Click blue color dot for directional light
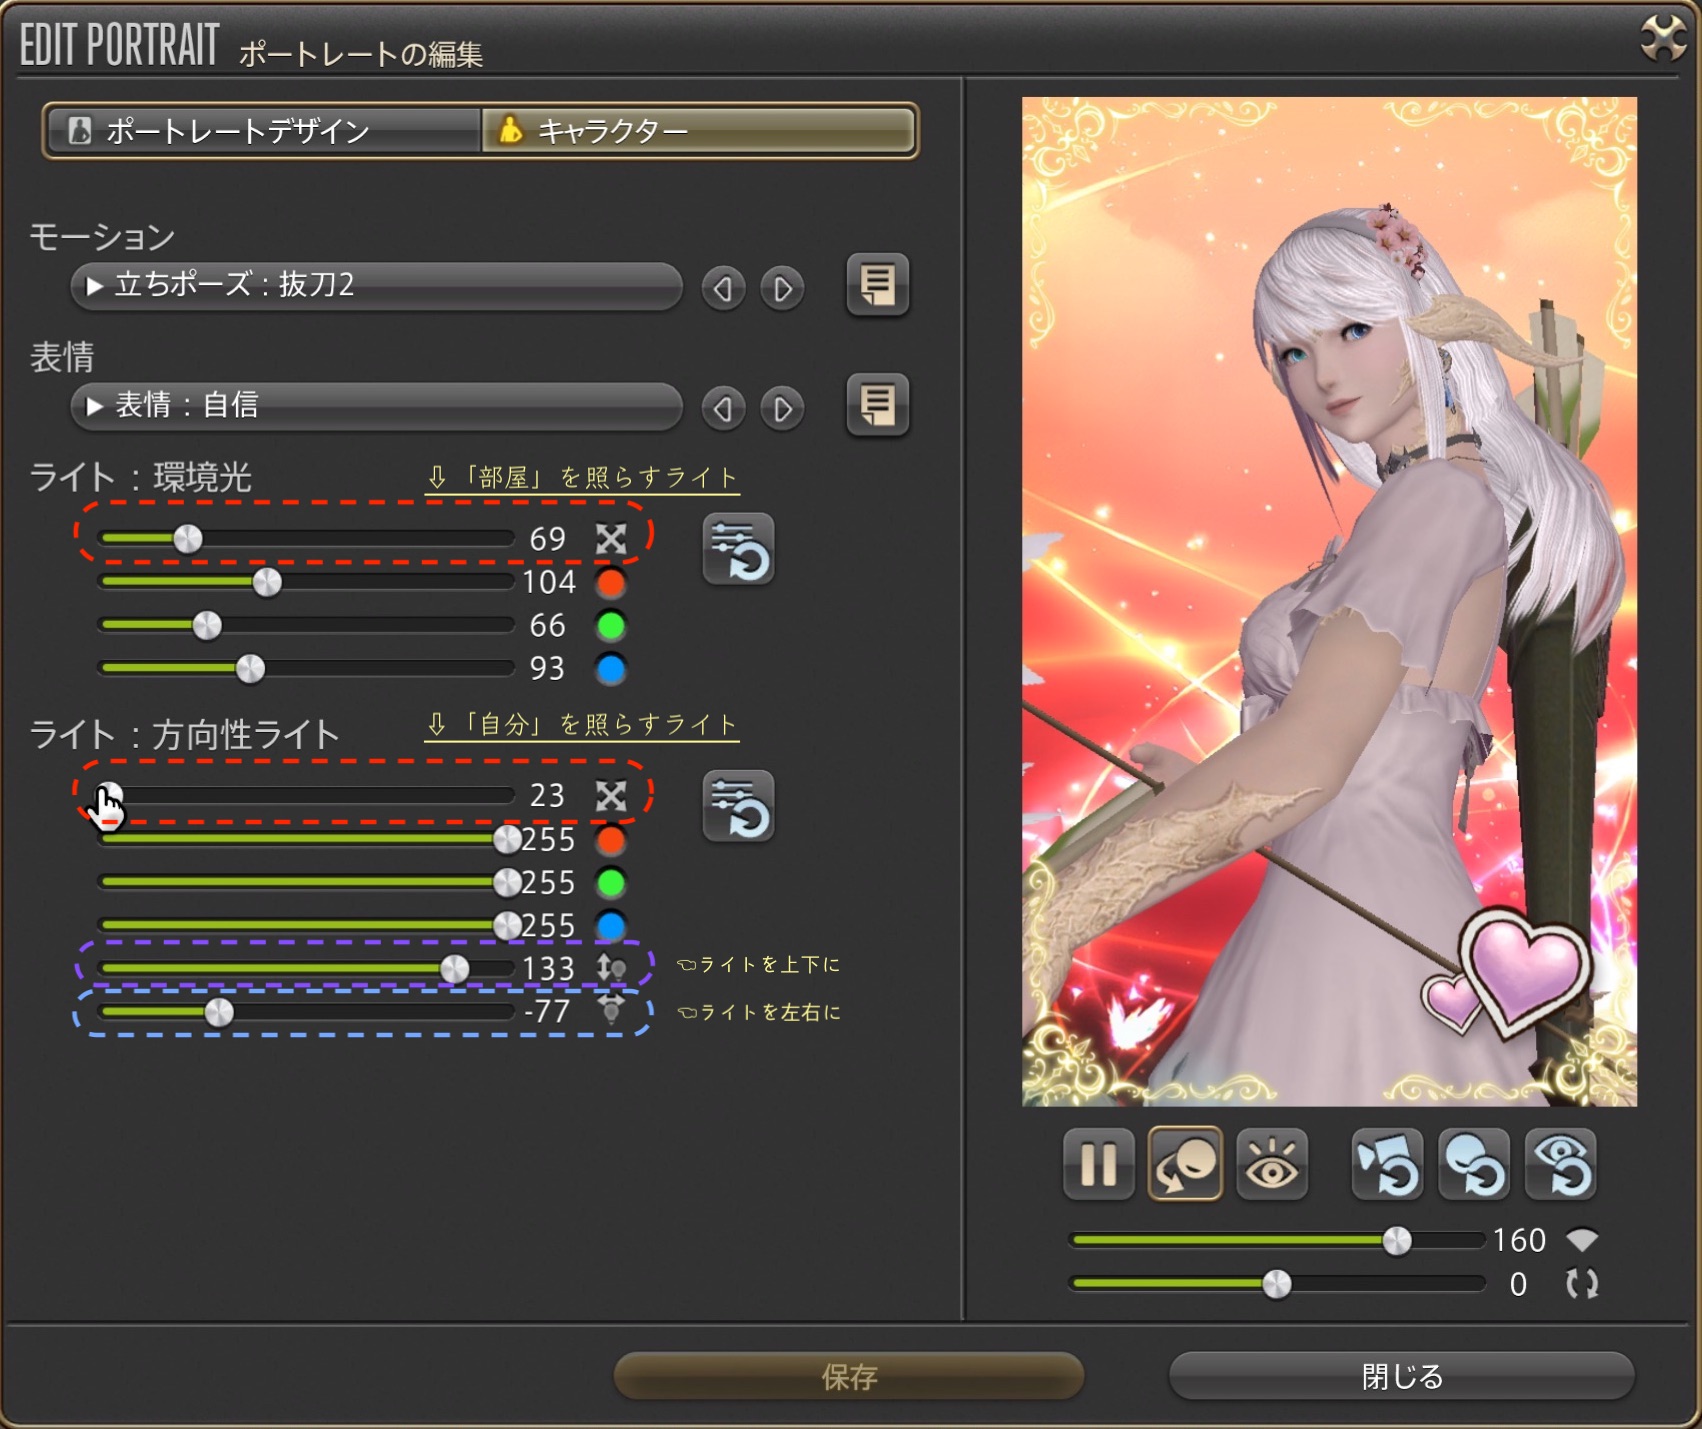The width and height of the screenshot is (1702, 1429). (x=611, y=926)
